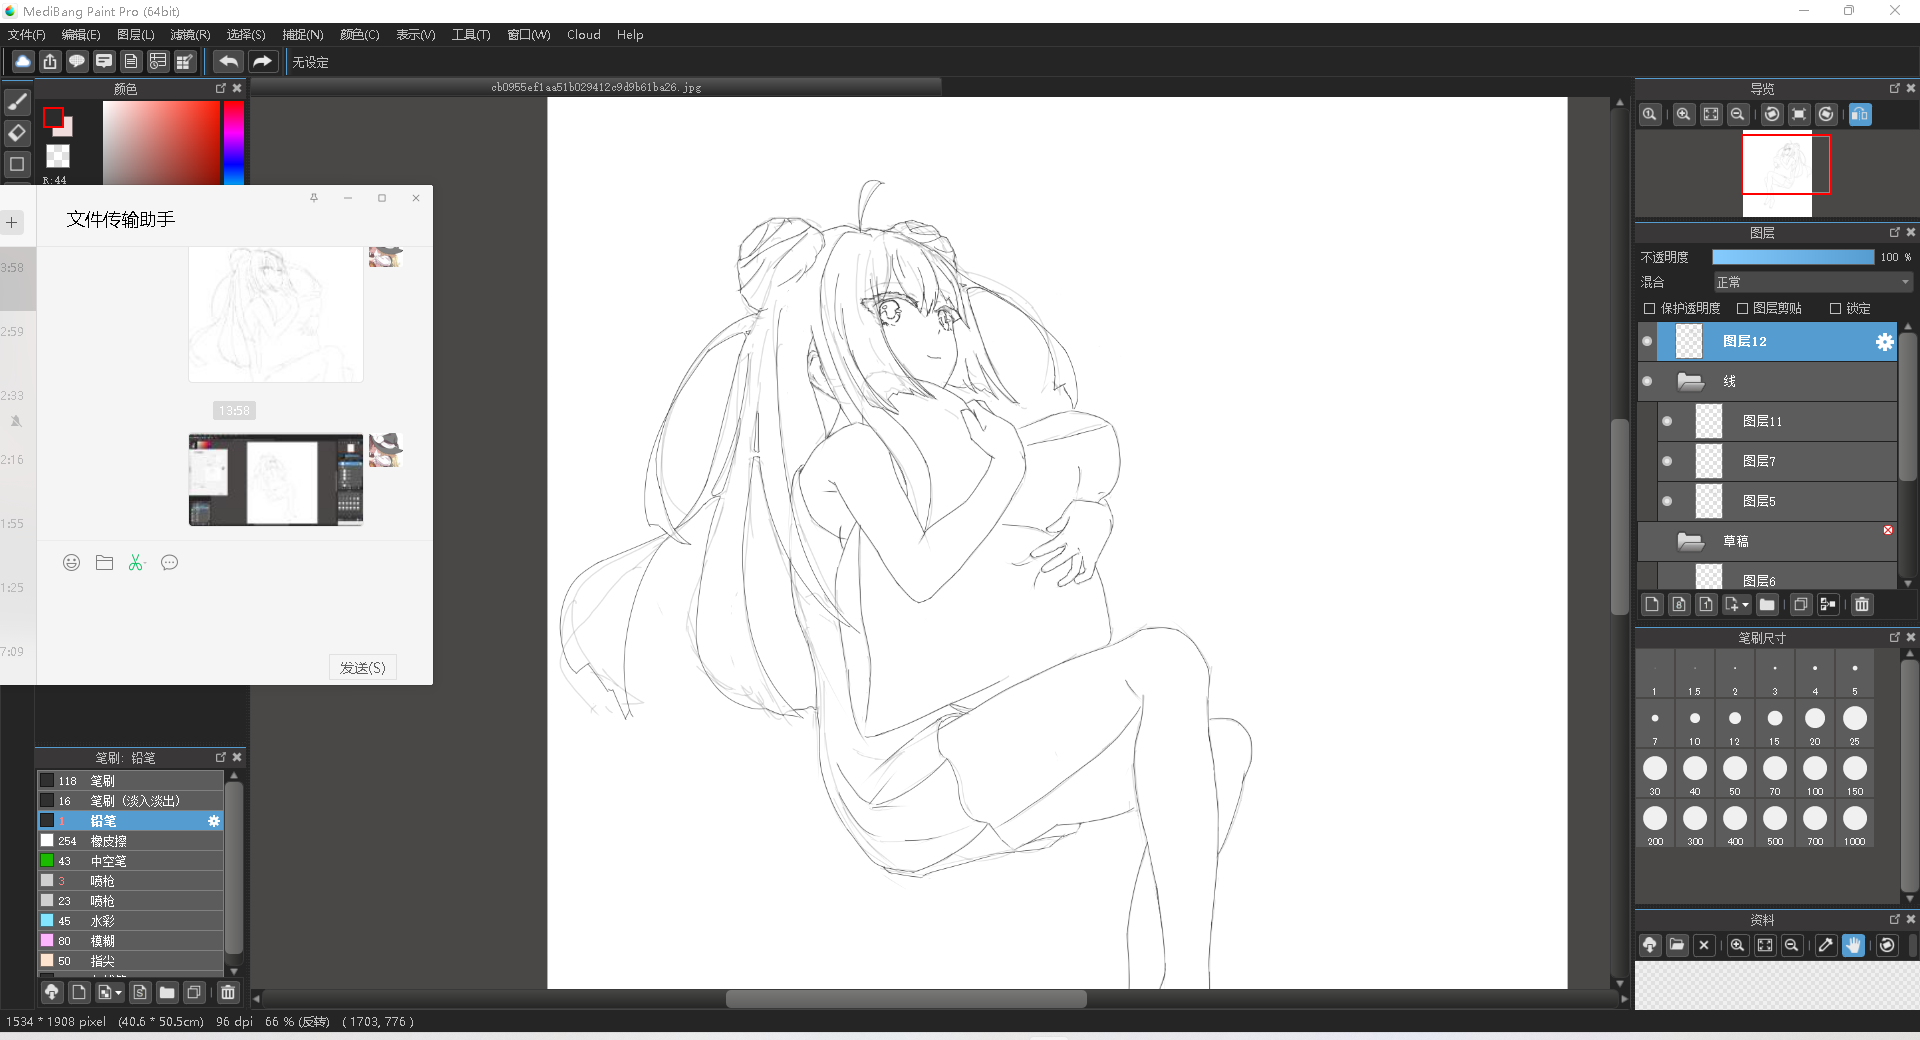
Task: Zoom in using the navigator magnifier
Action: [x=1684, y=115]
